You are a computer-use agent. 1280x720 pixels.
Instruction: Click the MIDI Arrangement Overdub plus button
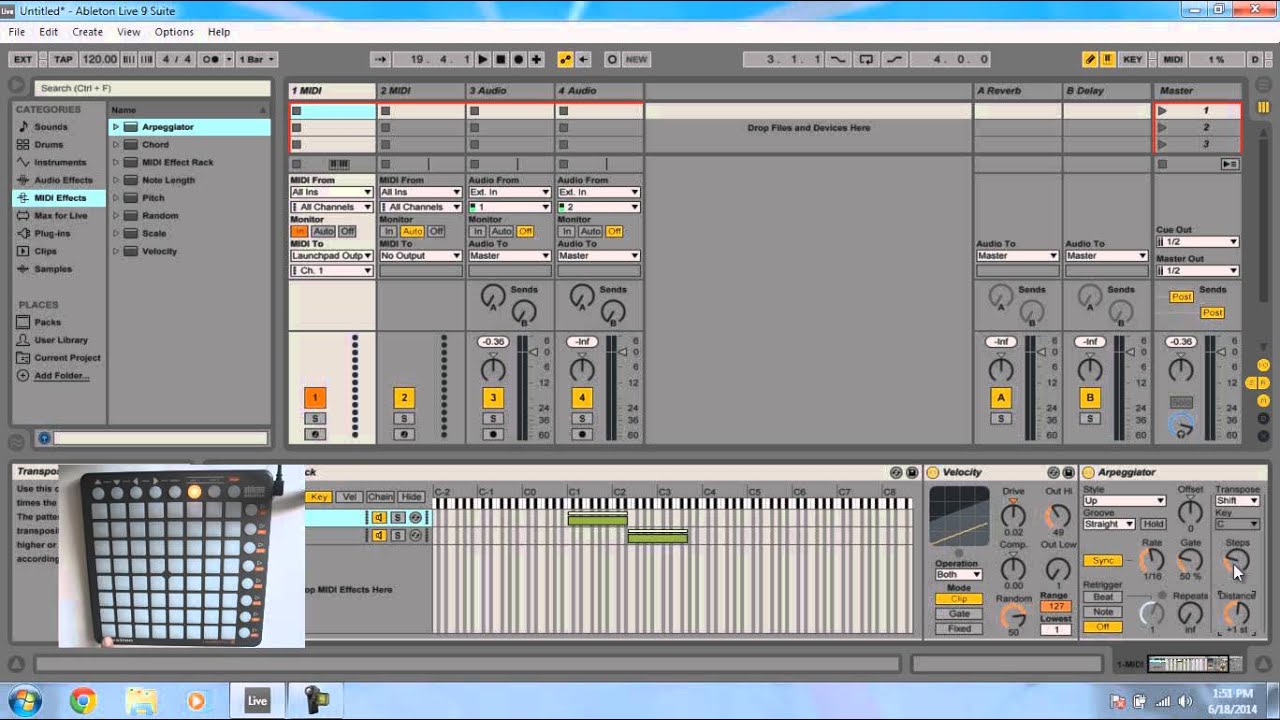(x=537, y=59)
